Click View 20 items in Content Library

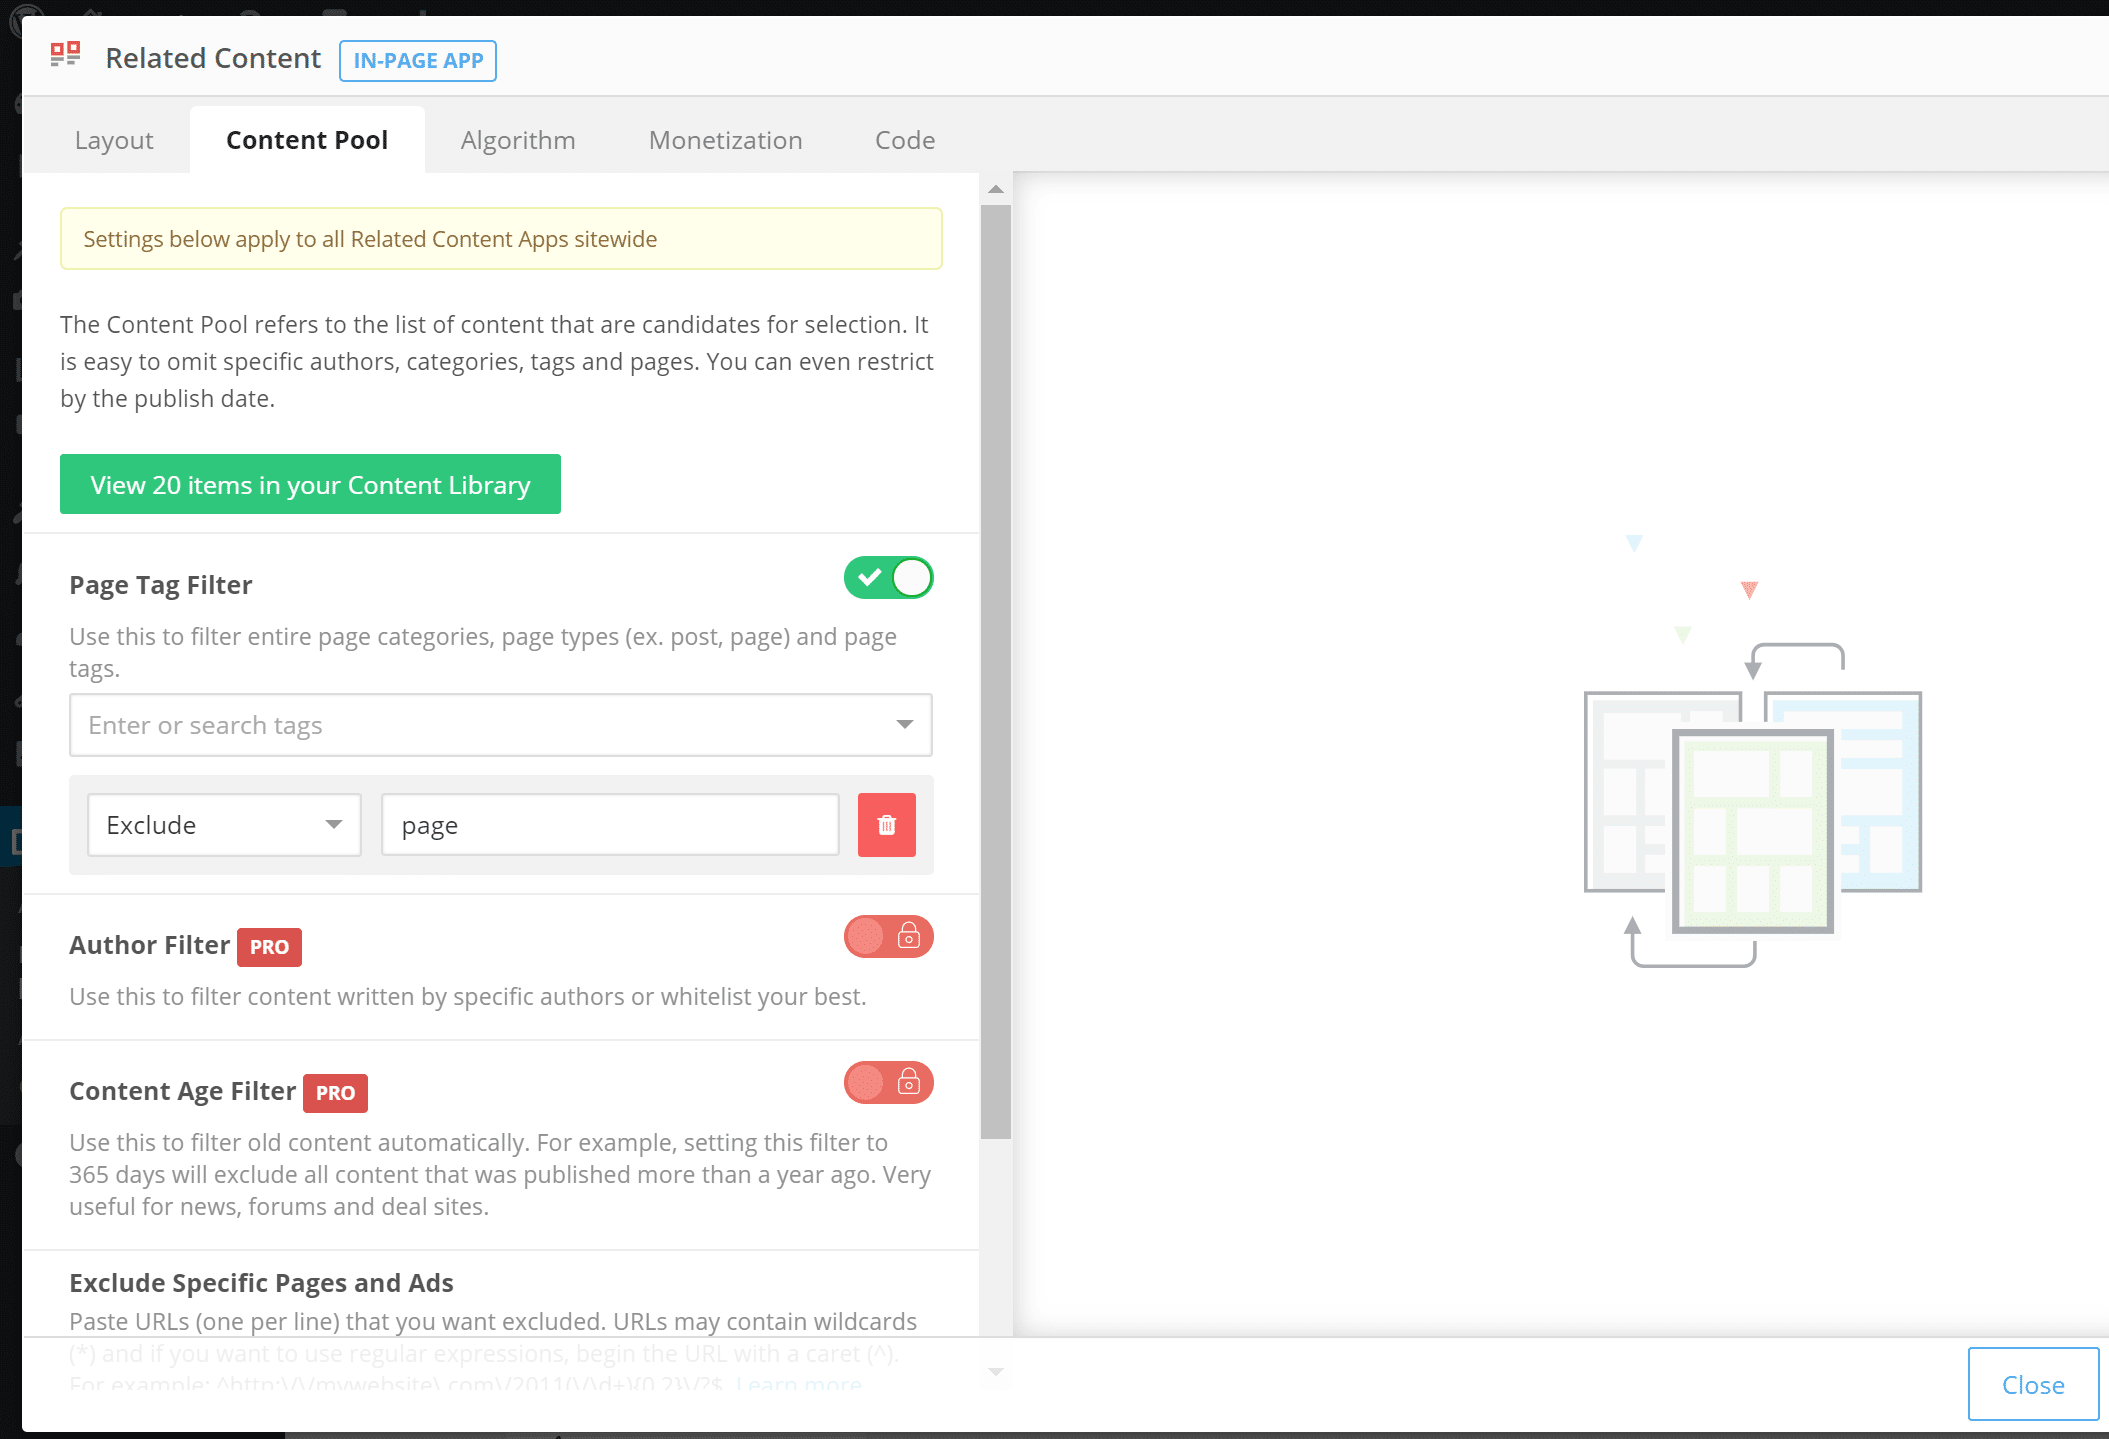click(309, 484)
